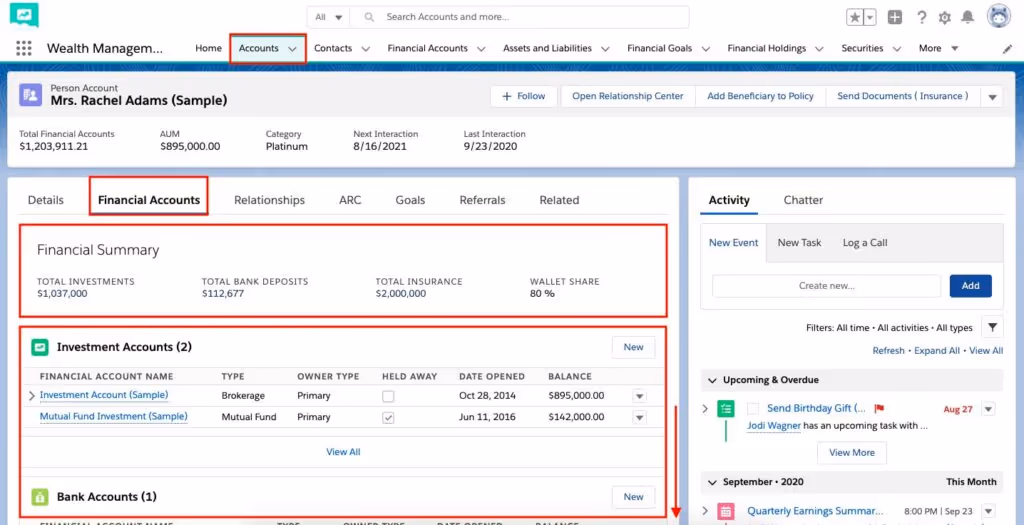
Task: Click Send Documents ( Insurance ) button
Action: (x=903, y=96)
